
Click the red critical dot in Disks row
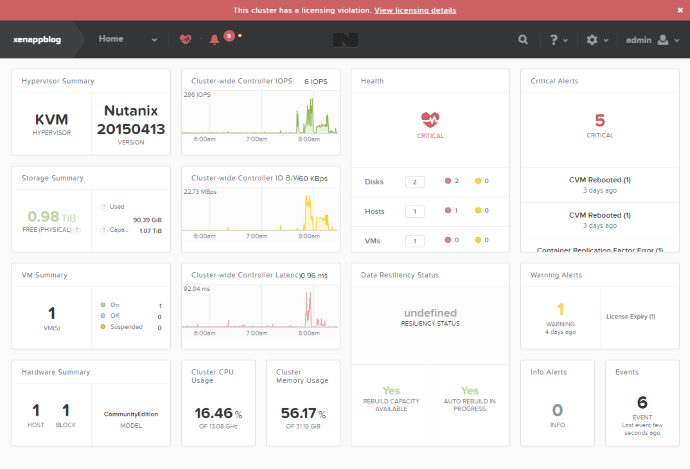coord(448,181)
